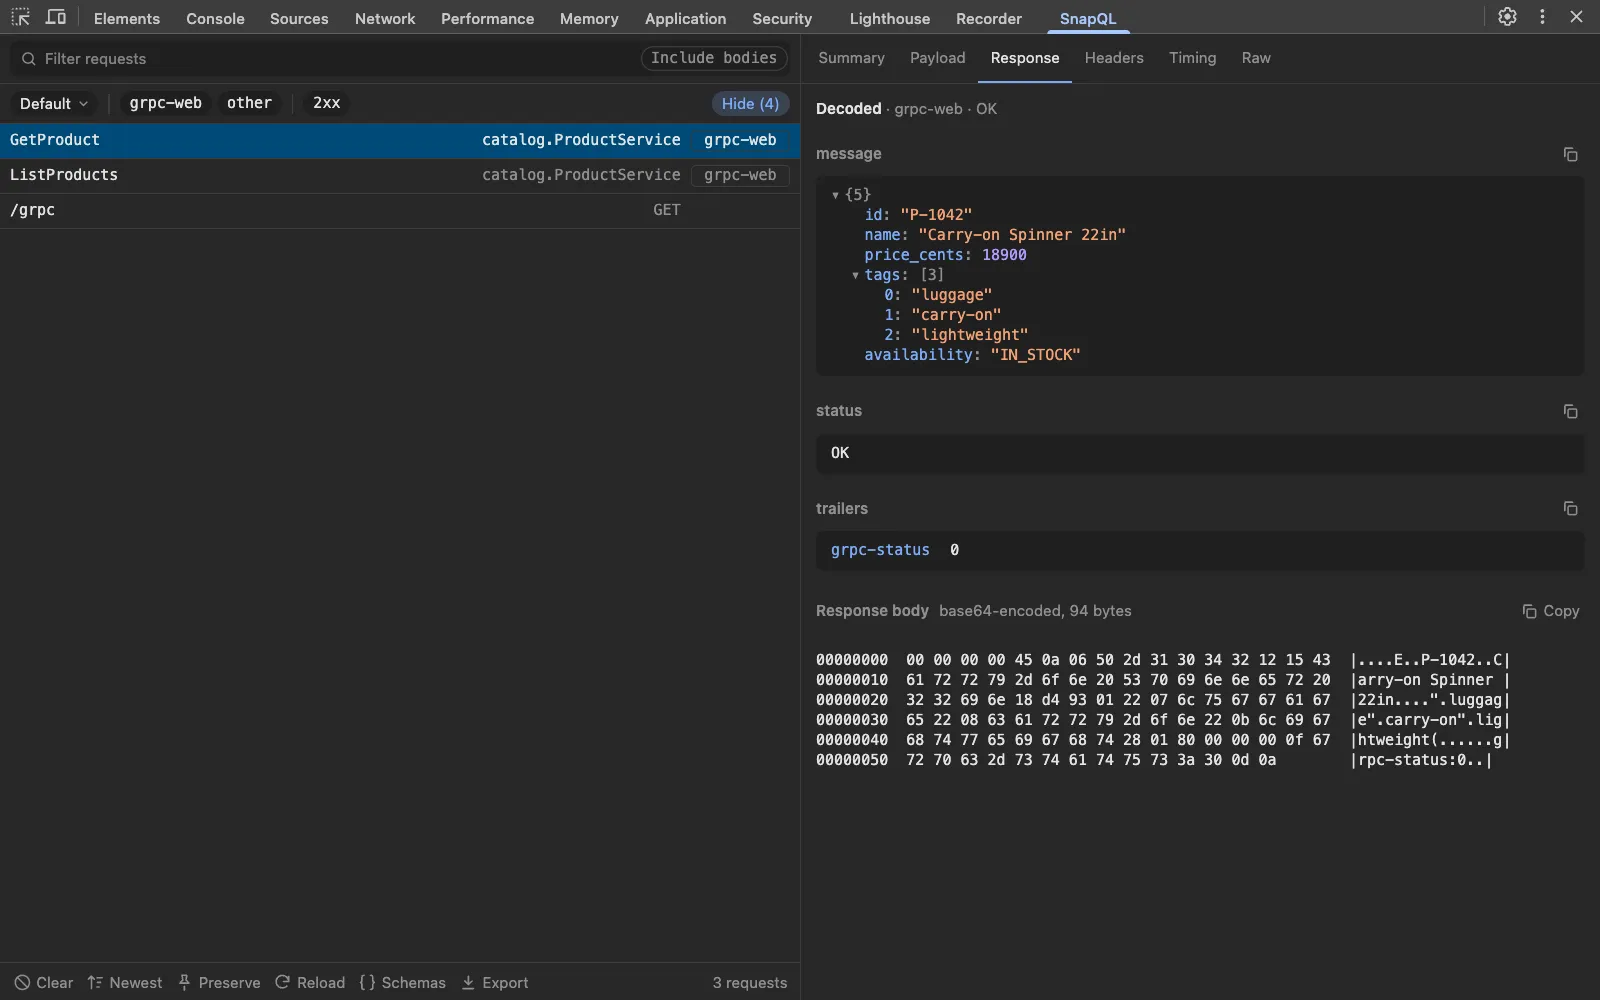Open the Lighthouse panel

[x=889, y=18]
